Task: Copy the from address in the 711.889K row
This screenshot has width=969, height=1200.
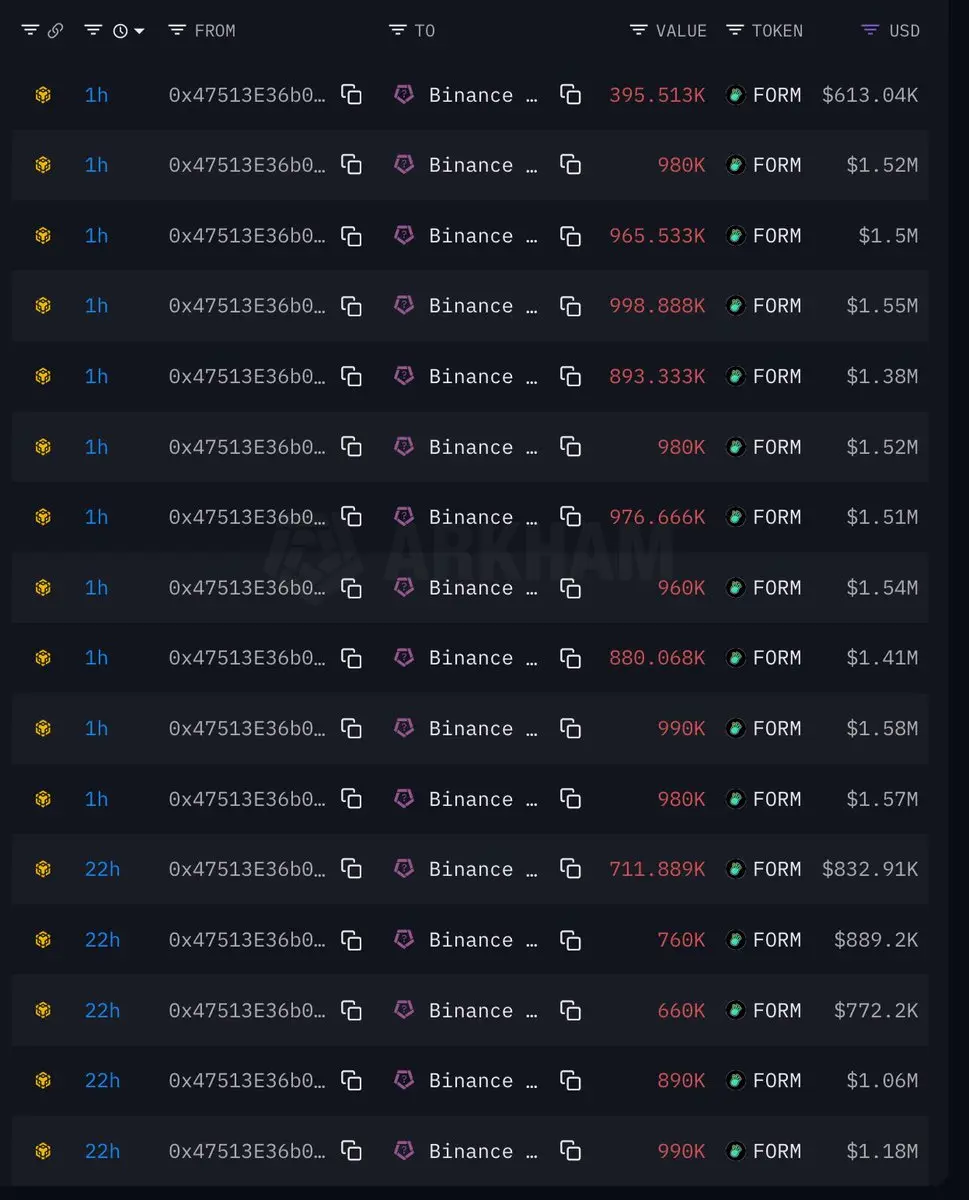Action: pyautogui.click(x=351, y=869)
